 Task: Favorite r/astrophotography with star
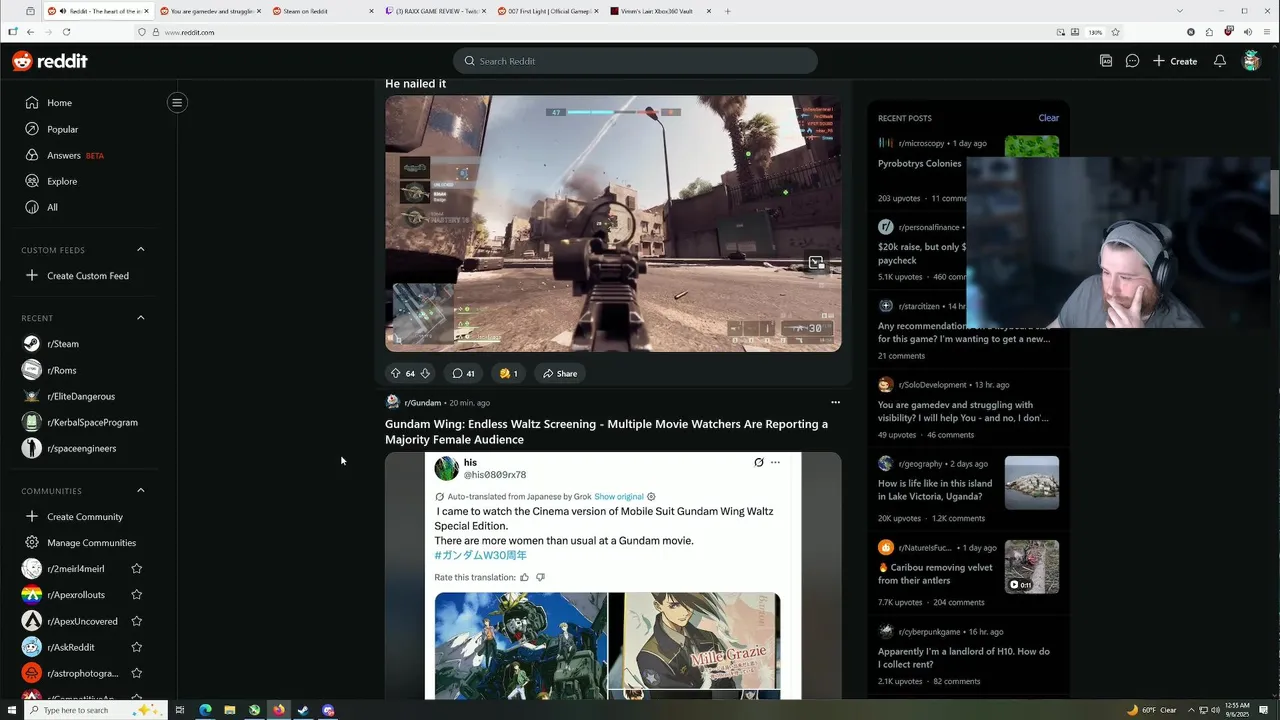pos(137,673)
